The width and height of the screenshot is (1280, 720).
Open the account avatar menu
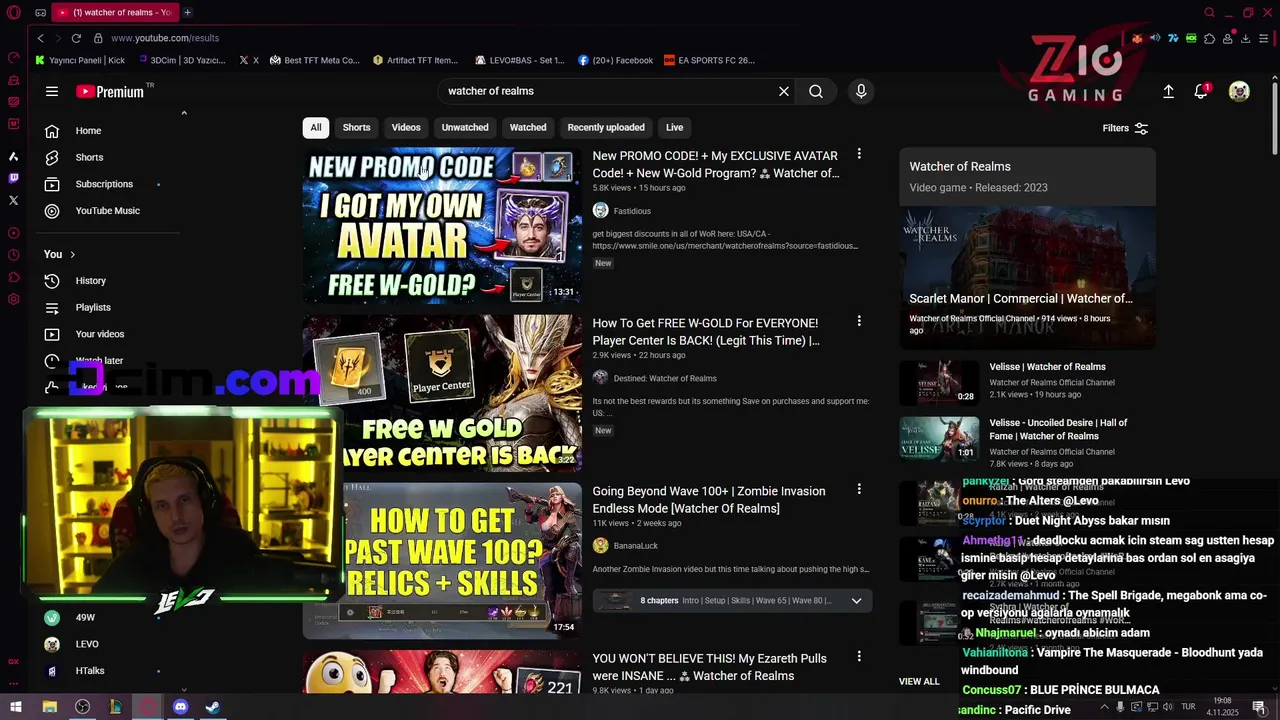coord(1239,91)
